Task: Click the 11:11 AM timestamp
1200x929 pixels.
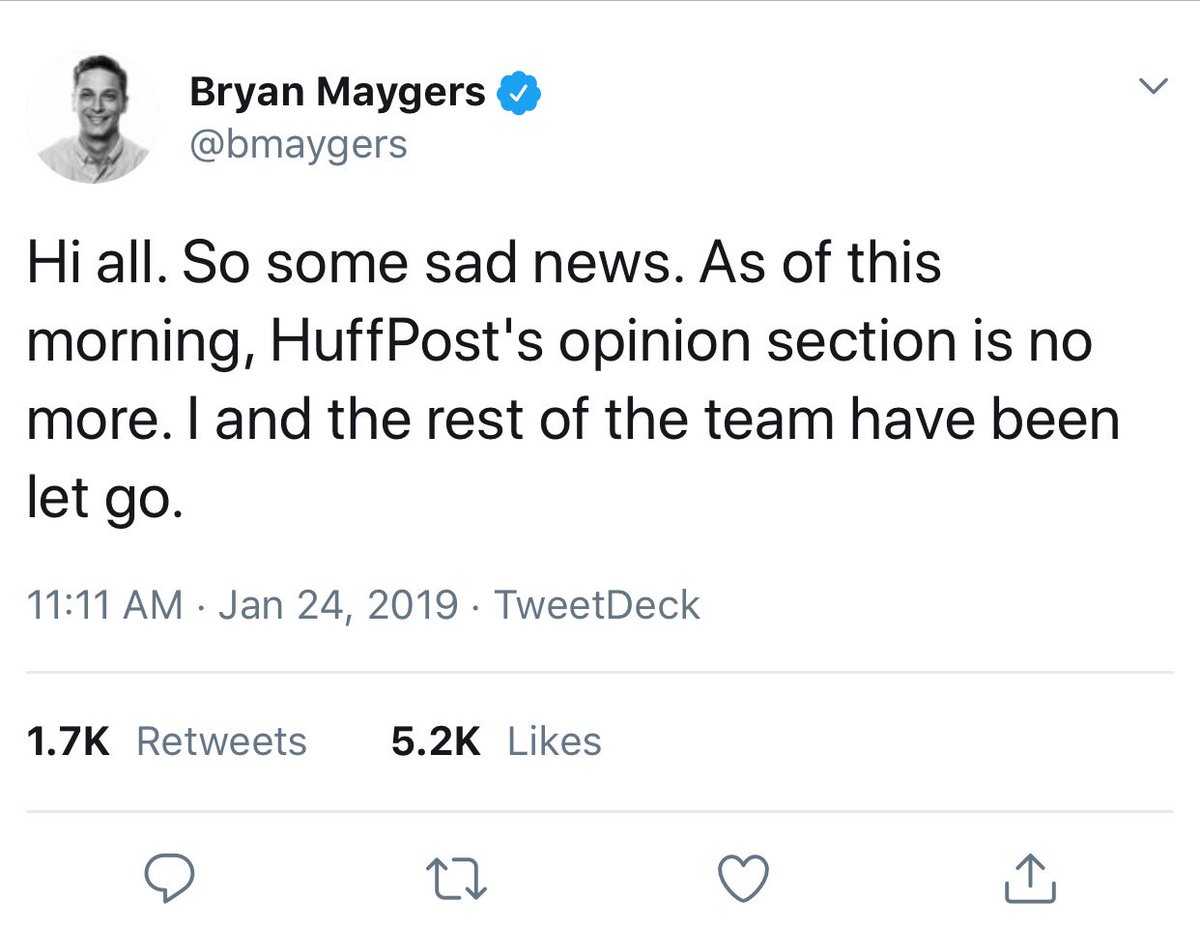Action: tap(105, 605)
